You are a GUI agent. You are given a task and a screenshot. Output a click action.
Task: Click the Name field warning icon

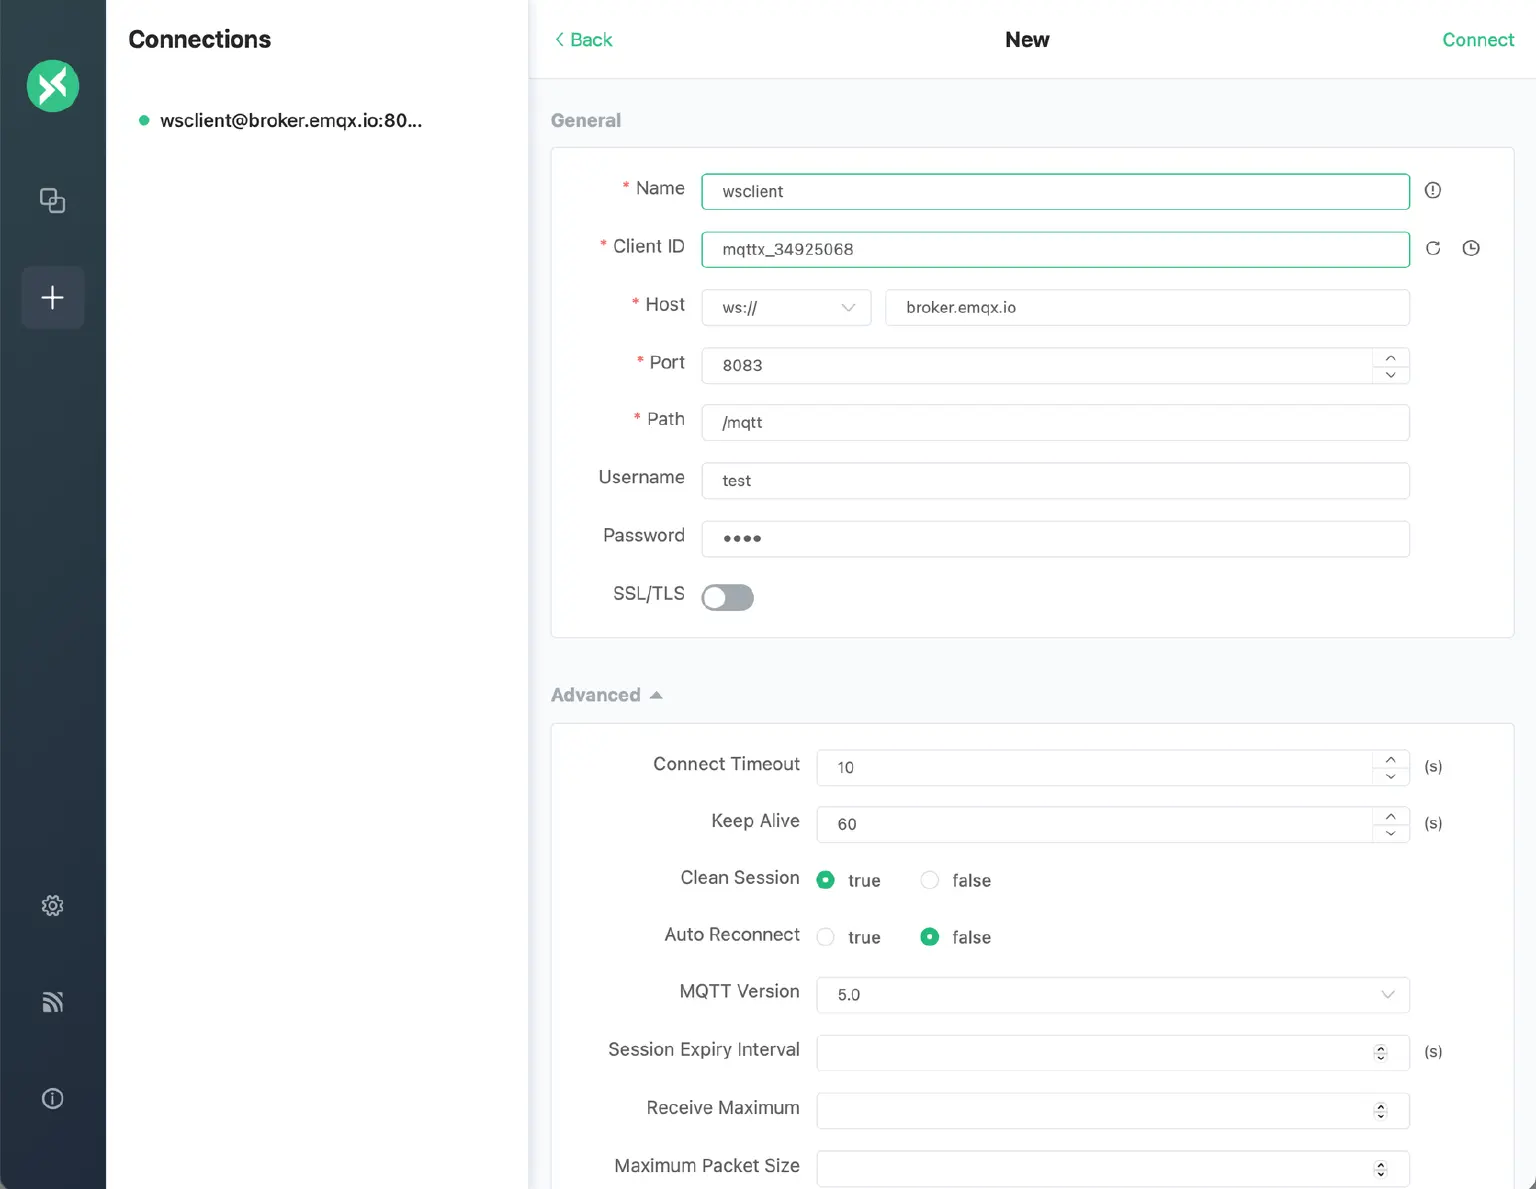(x=1432, y=191)
